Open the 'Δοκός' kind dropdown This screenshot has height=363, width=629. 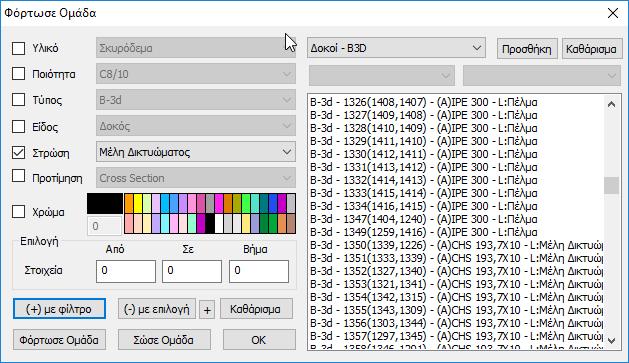(x=196, y=126)
